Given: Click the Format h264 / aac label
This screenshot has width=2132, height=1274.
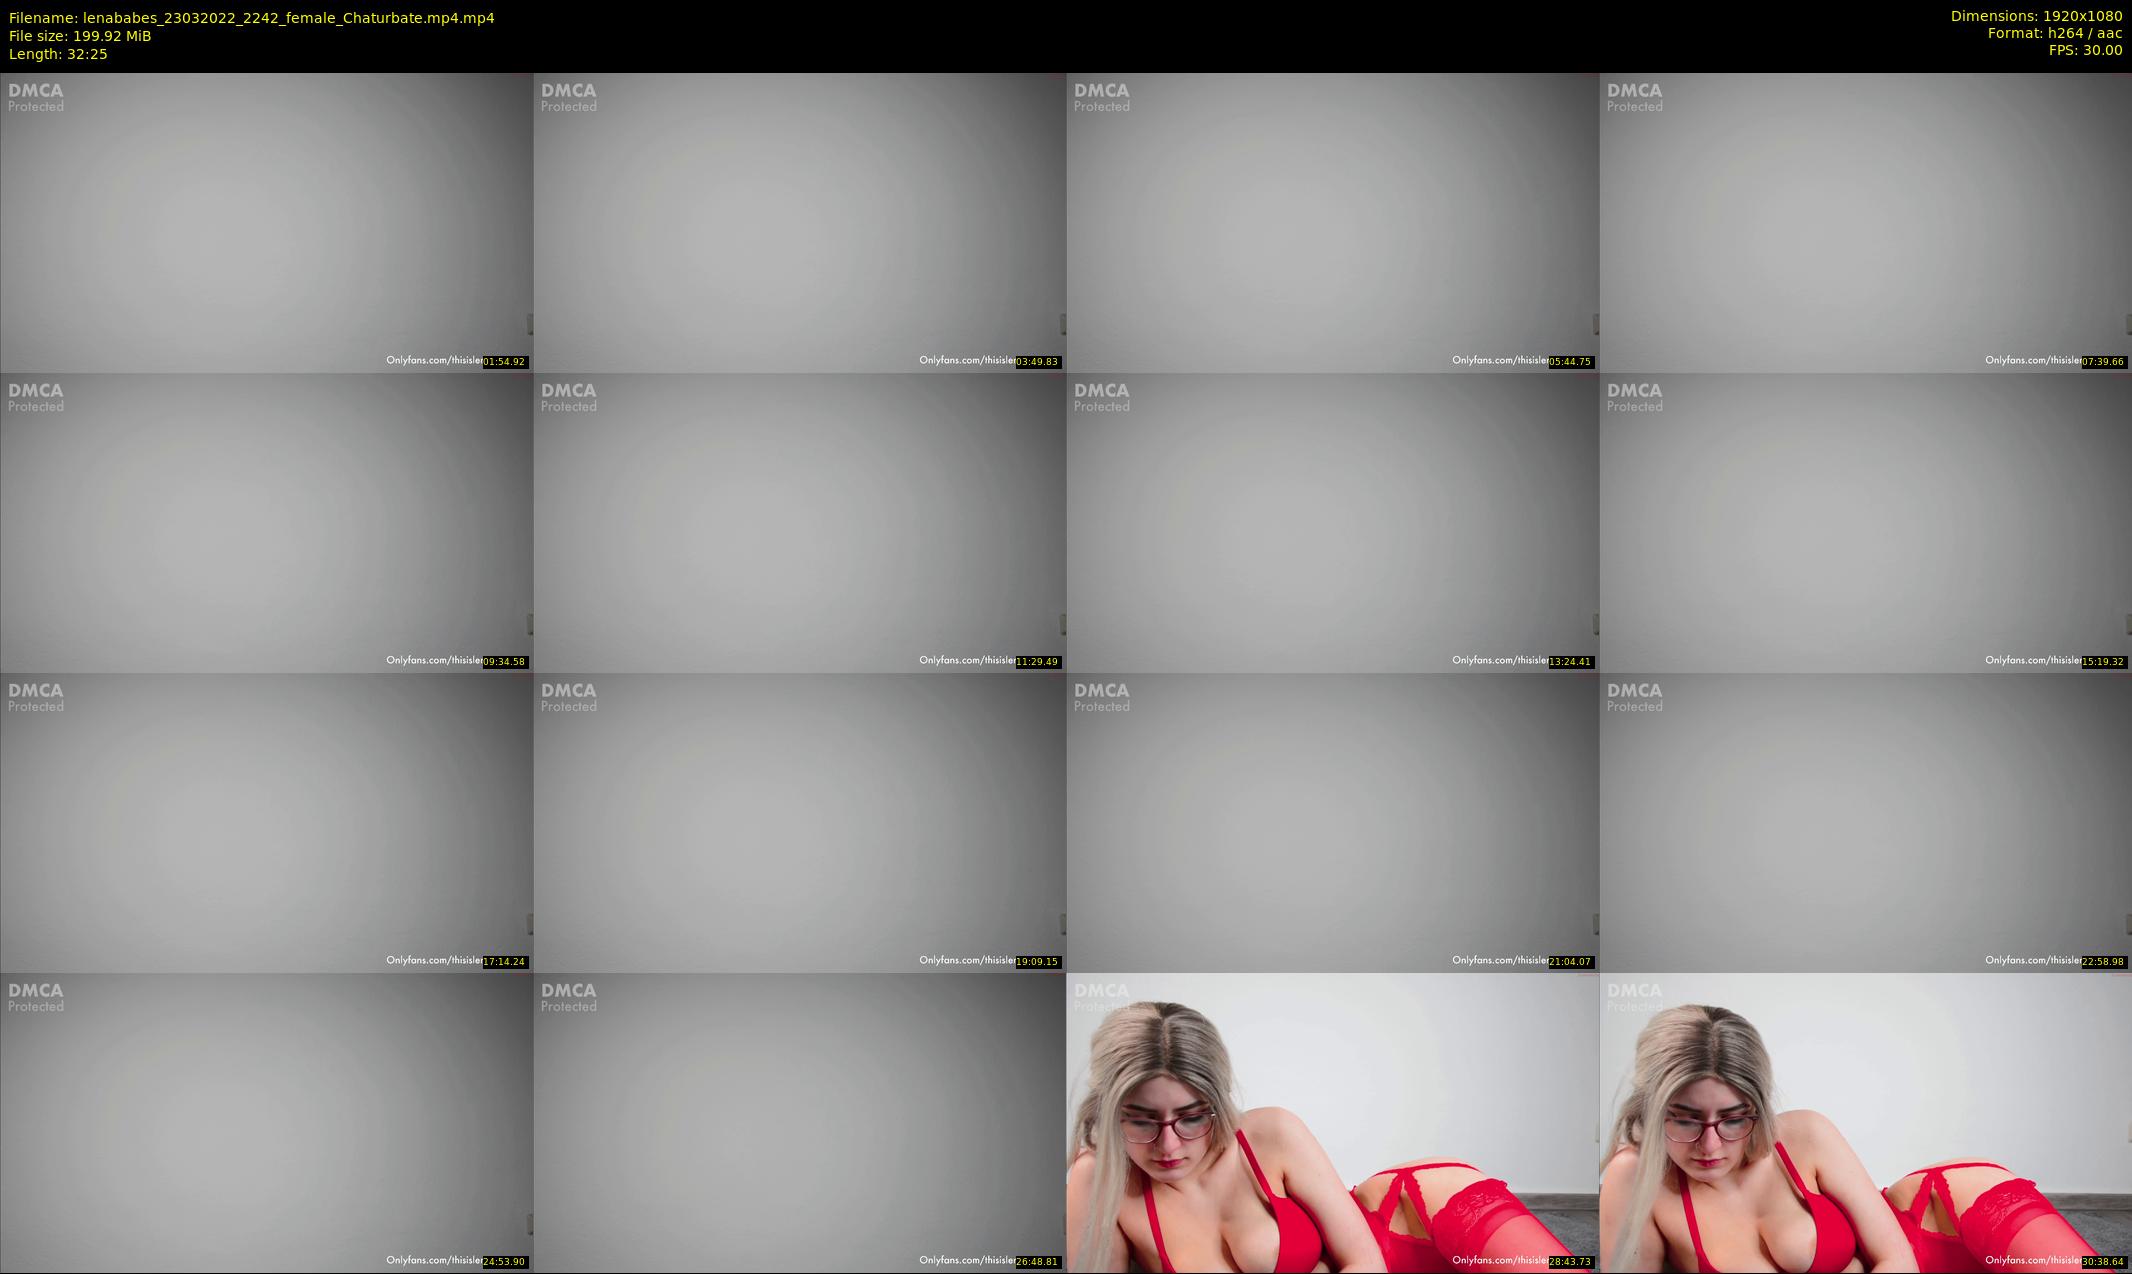Looking at the screenshot, I should point(2054,33).
